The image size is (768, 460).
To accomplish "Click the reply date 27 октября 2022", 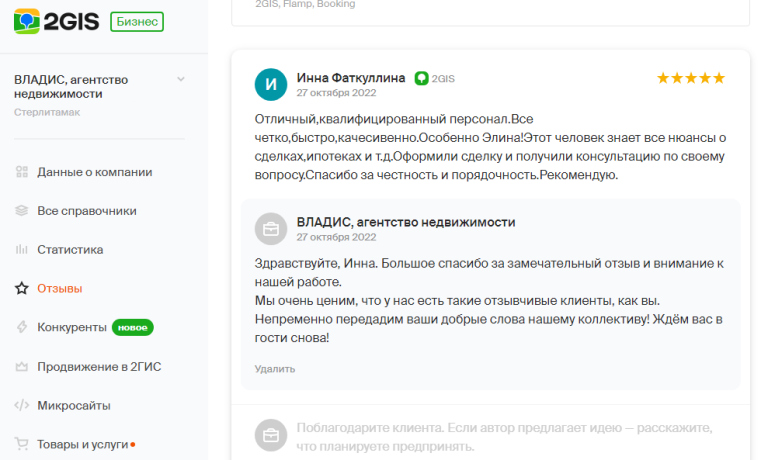I will point(336,237).
